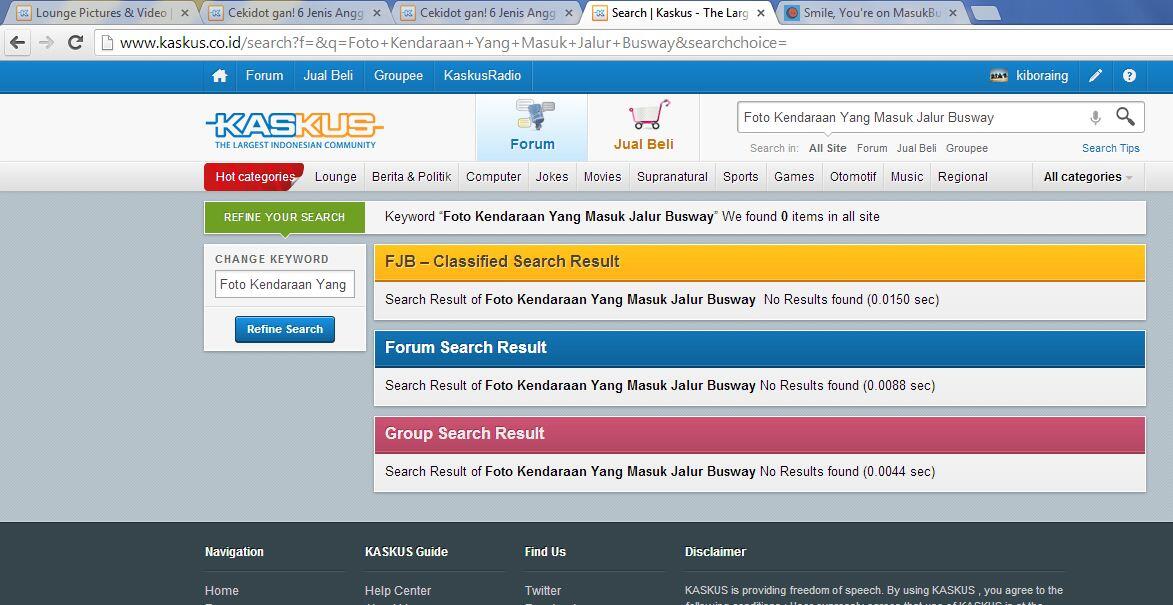Open the Regional category
This screenshot has height=605, width=1173.
pos(963,176)
